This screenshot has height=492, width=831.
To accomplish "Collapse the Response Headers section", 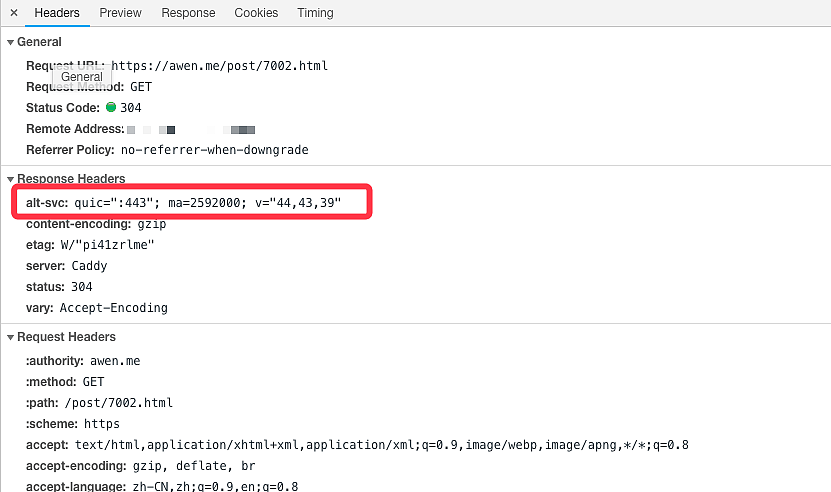I will click(x=11, y=179).
